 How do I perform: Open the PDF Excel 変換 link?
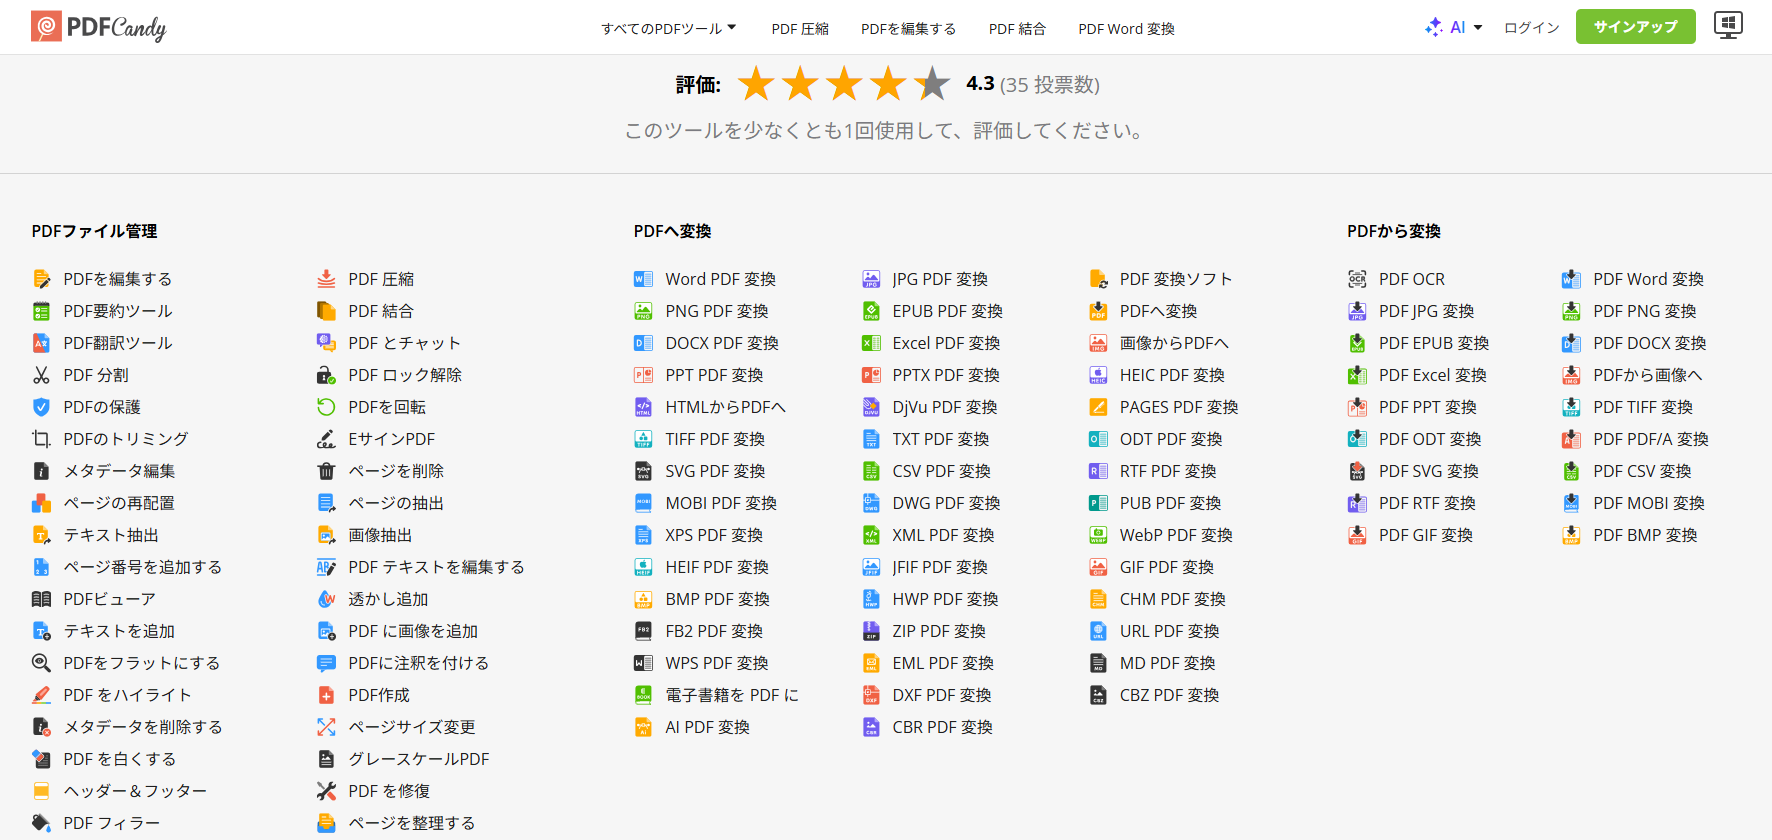point(1433,375)
